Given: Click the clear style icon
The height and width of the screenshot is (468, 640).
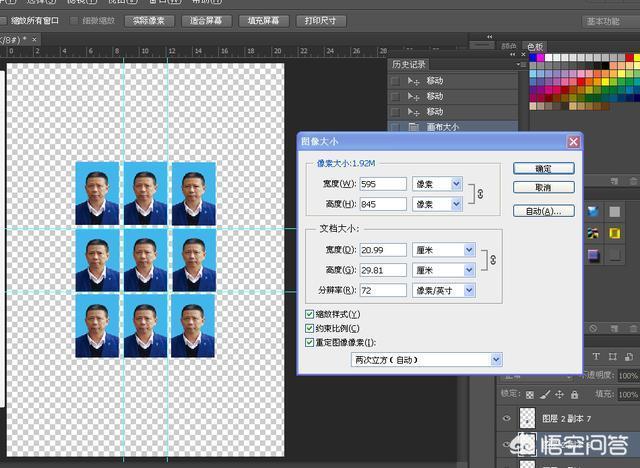Looking at the screenshot, I should click(x=593, y=328).
